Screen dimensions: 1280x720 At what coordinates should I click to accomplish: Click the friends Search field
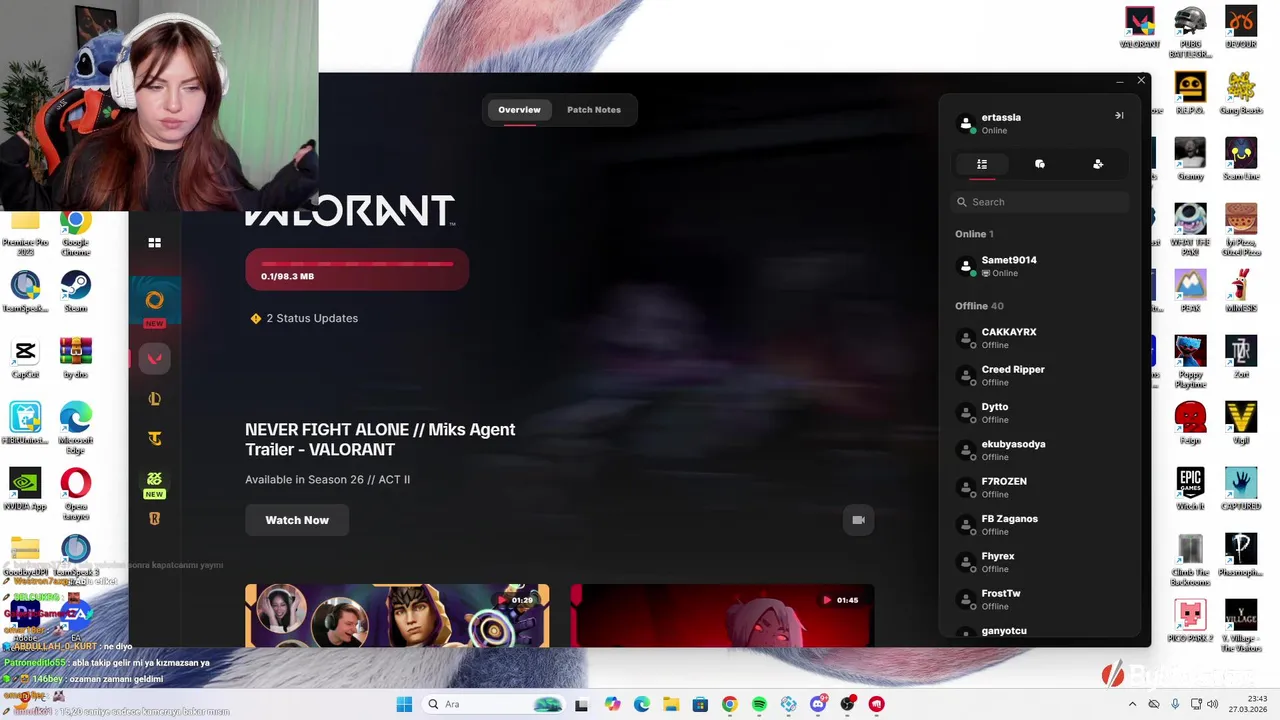click(1040, 202)
